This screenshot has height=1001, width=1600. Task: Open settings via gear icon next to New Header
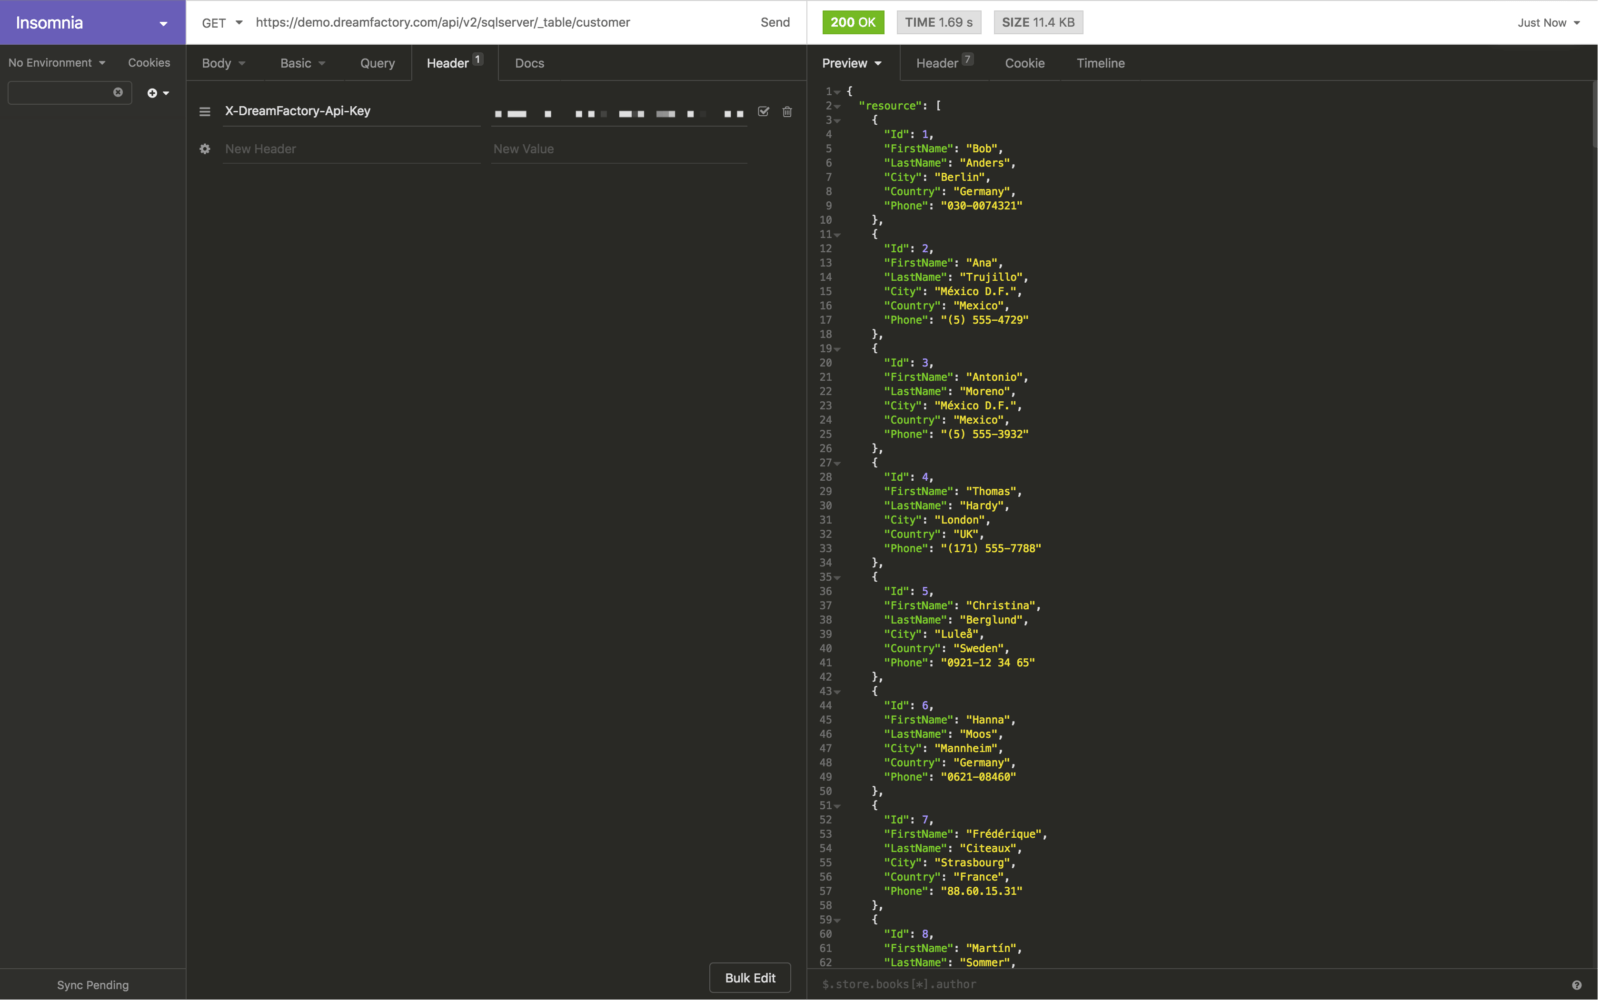(x=204, y=148)
